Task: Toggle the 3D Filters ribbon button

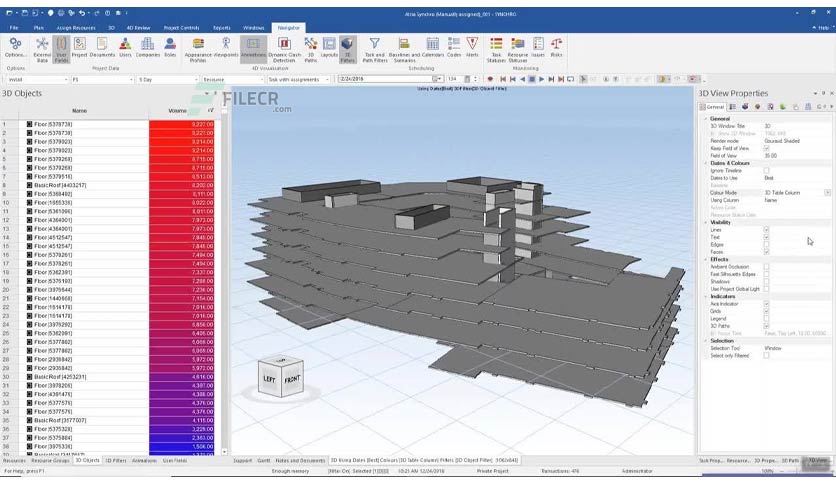Action: [348, 50]
